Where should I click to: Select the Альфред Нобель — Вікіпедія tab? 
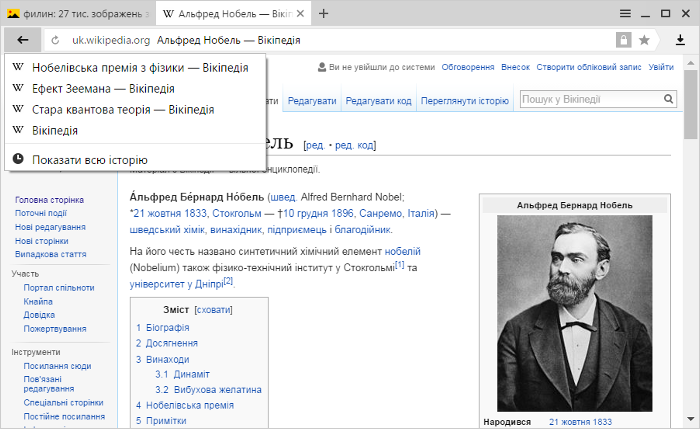(x=231, y=14)
